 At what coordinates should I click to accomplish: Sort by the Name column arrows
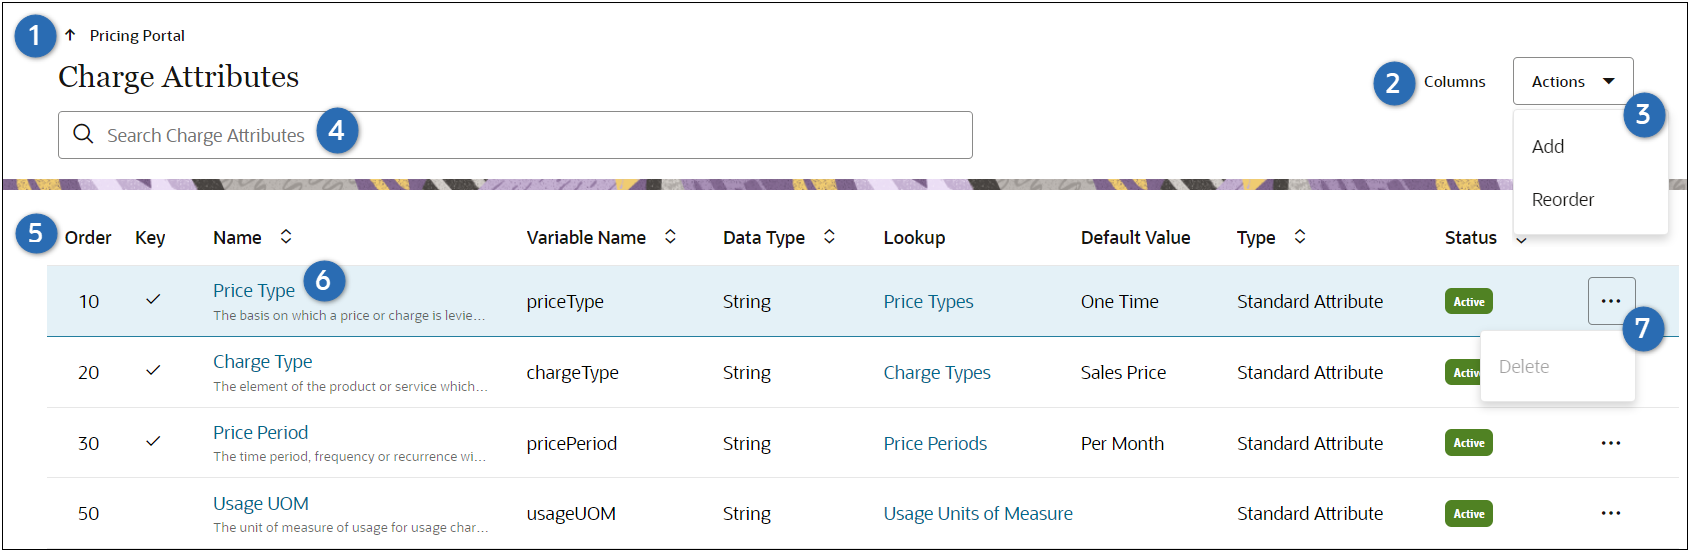tap(286, 237)
